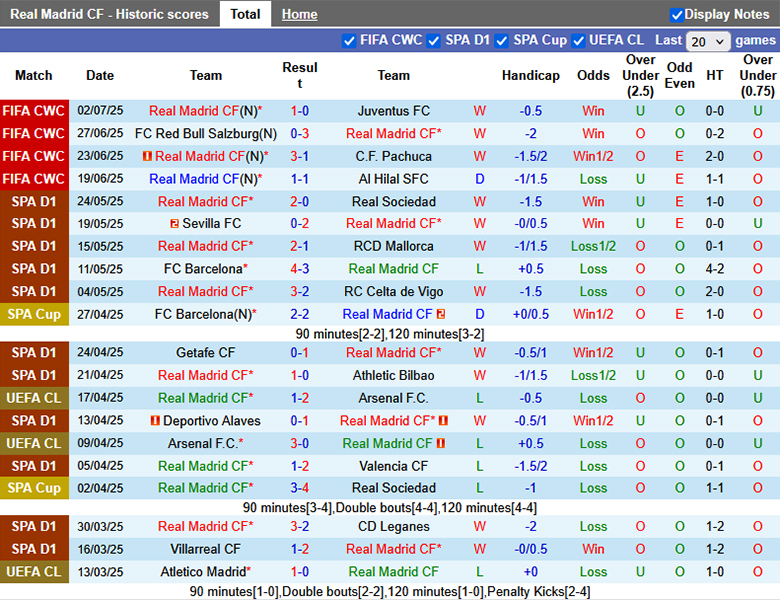Click the 0-3 result of Salzburg match
The height and width of the screenshot is (600, 780).
click(x=299, y=134)
